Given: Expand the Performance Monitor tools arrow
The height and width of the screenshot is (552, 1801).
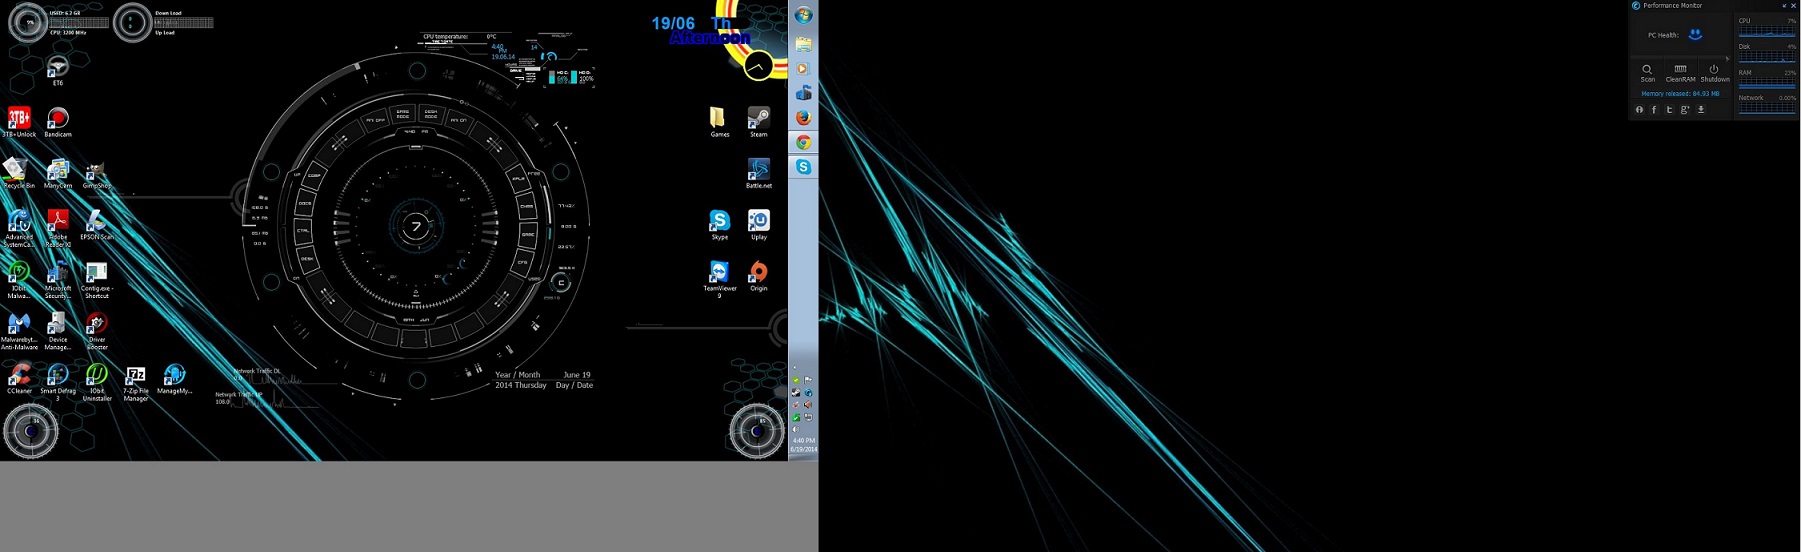Looking at the screenshot, I should click(1727, 59).
